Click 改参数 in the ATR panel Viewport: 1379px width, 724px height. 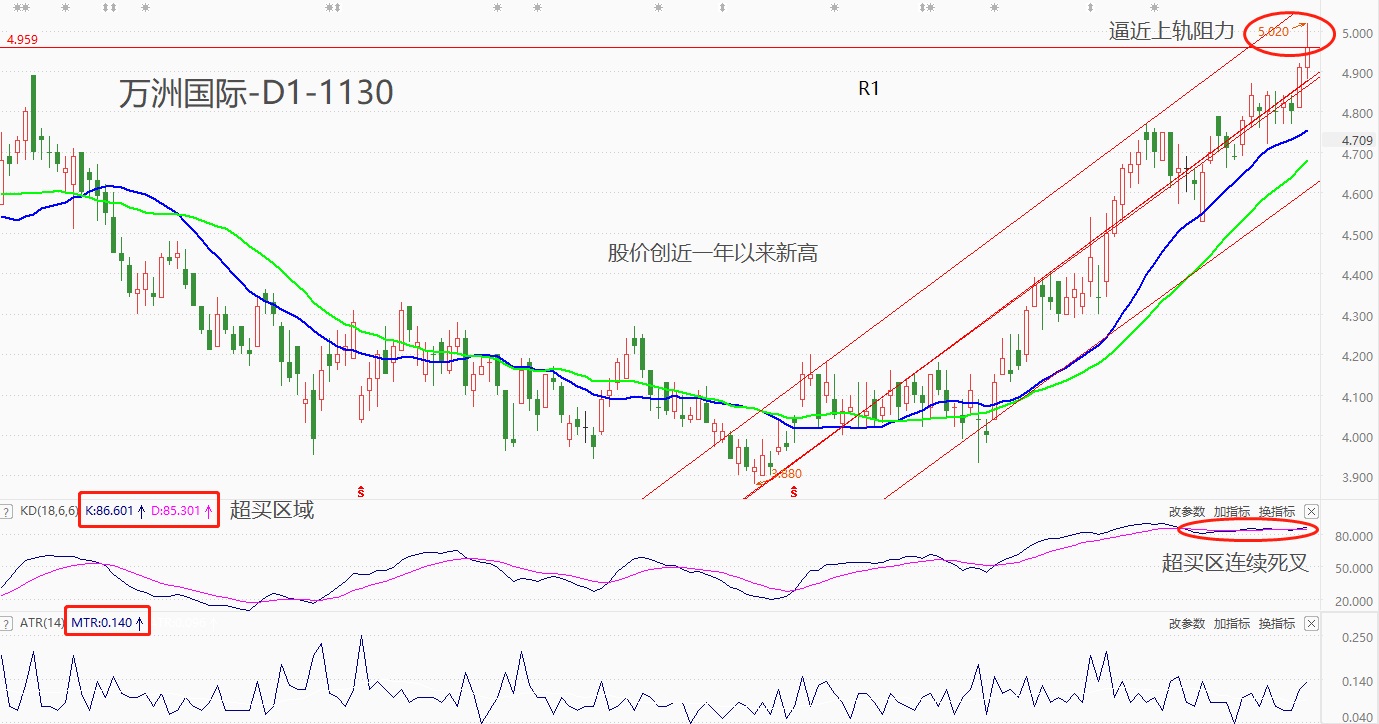[x=1187, y=623]
